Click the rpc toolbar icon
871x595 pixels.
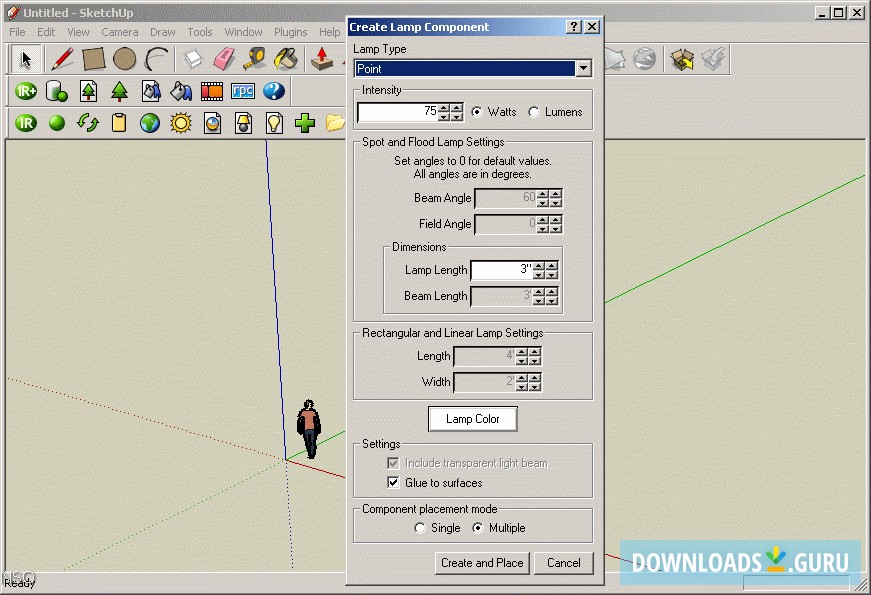[x=243, y=91]
